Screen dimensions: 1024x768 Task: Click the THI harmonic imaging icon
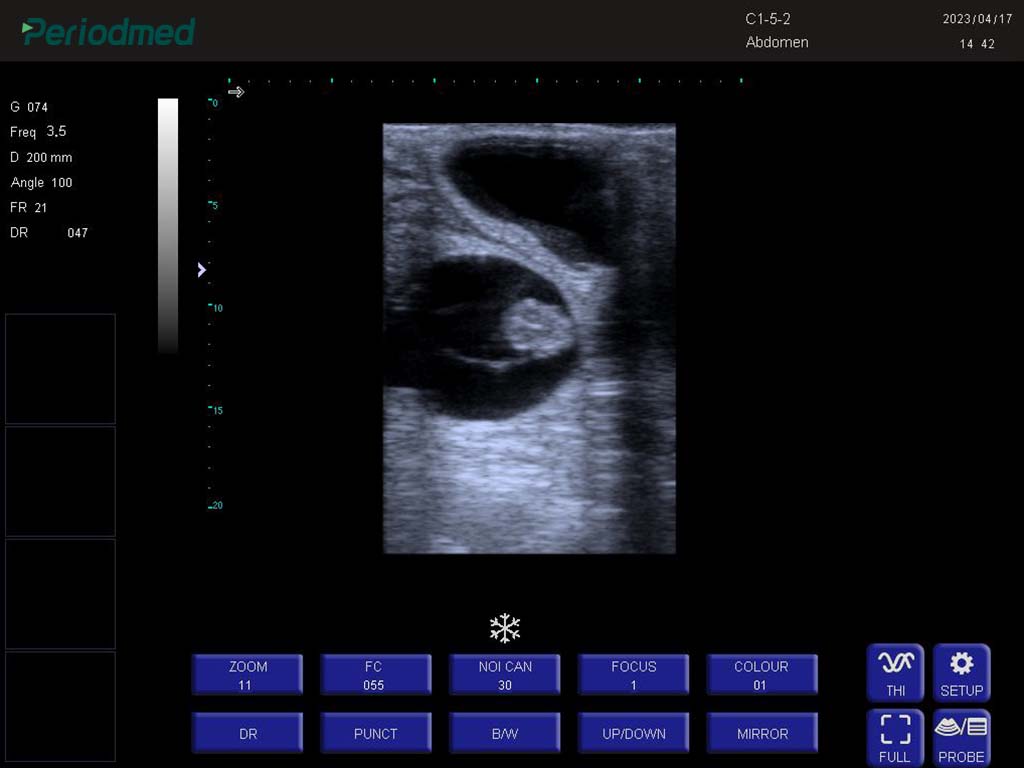pyautogui.click(x=895, y=672)
